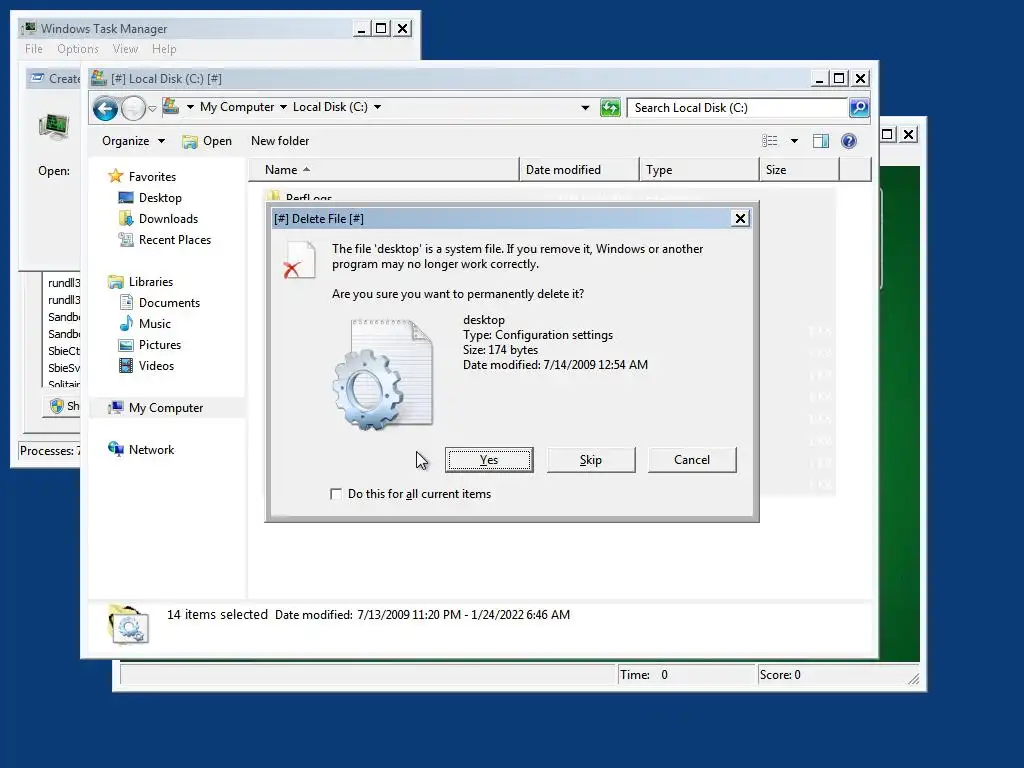Open address bar history dropdown
Viewport: 1024px width, 768px height.
[585, 108]
